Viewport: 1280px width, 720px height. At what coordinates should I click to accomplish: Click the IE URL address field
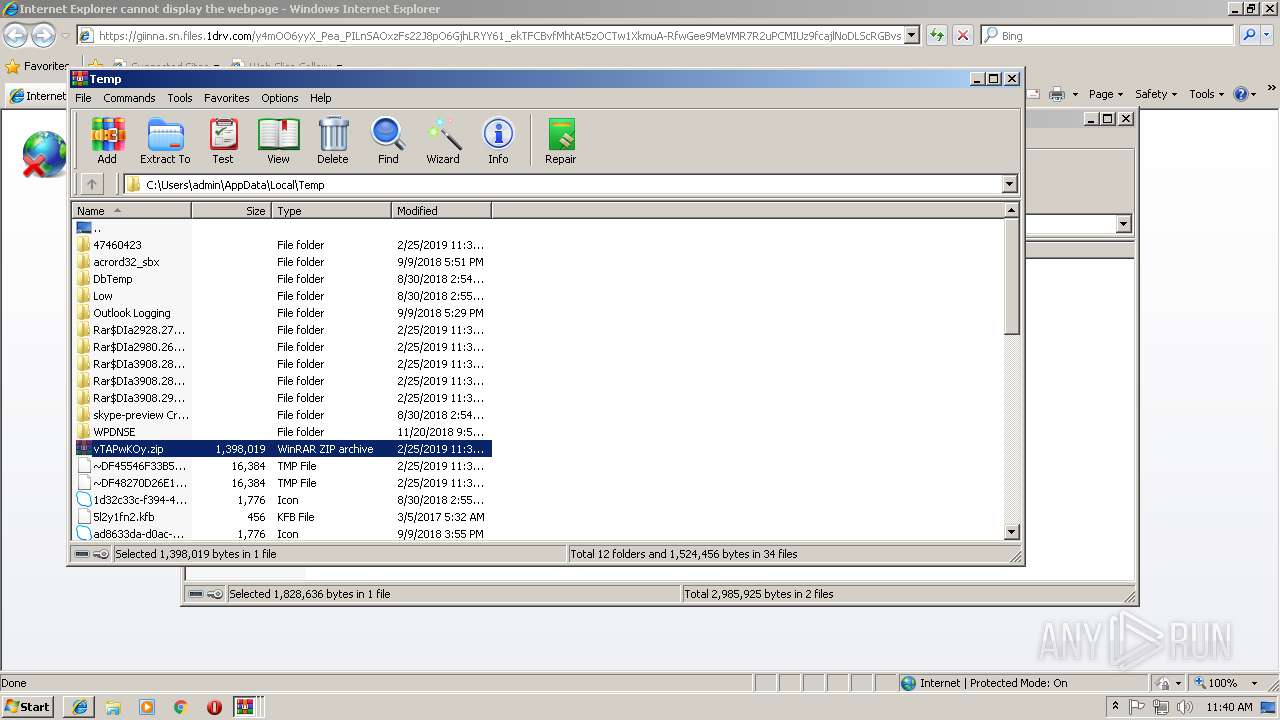490,35
